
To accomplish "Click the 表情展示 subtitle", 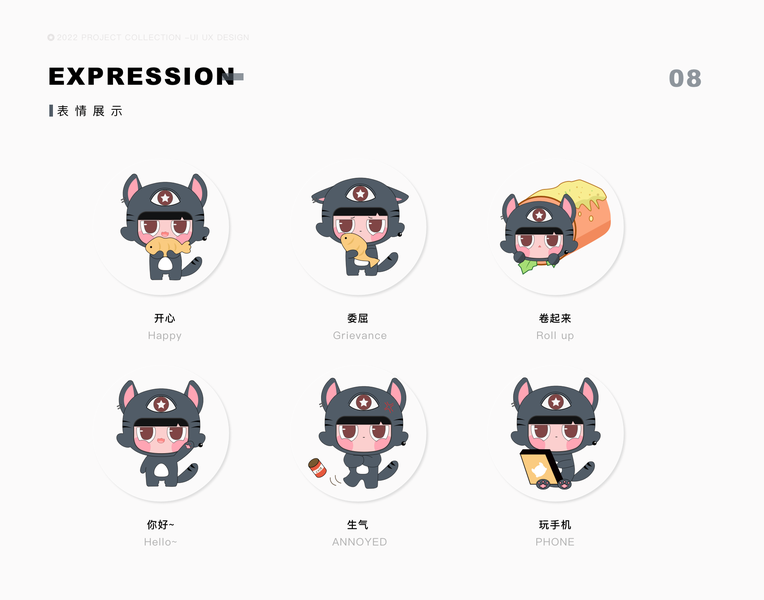I will pos(90,111).
